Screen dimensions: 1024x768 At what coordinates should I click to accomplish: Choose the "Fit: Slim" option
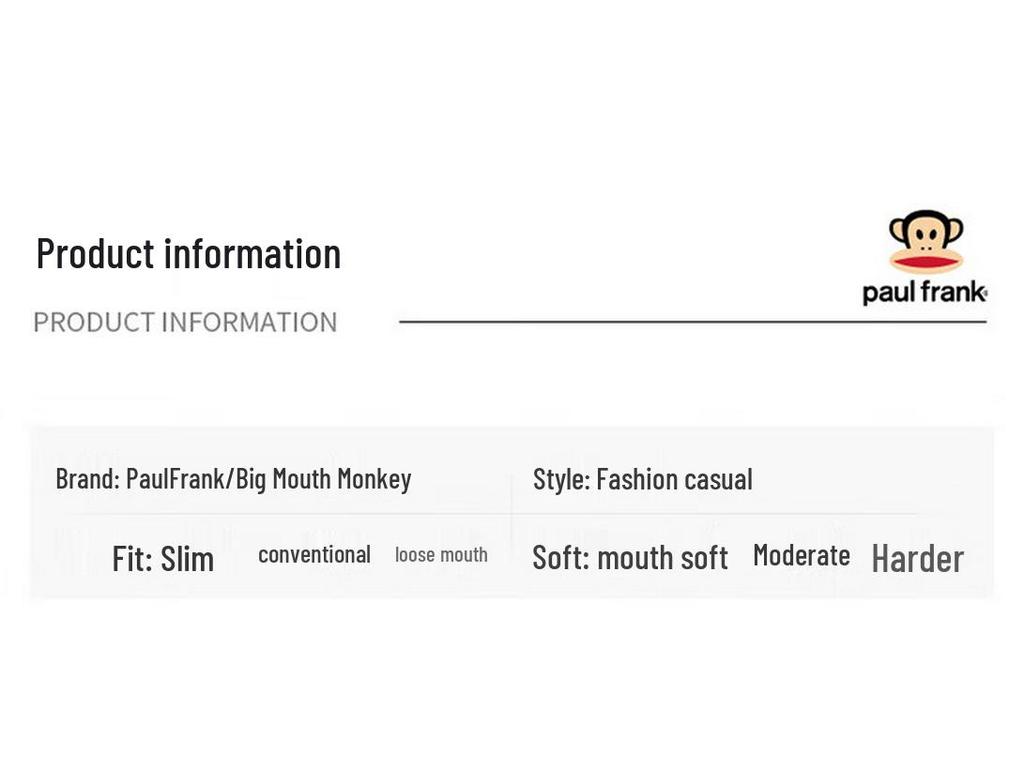tap(163, 558)
